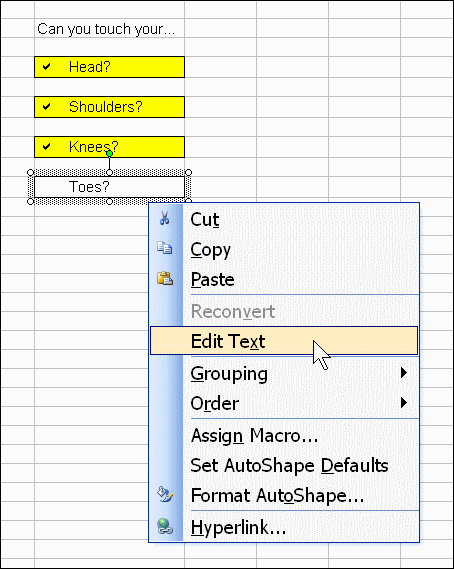
Task: Open the Order menu item
Action: (x=284, y=403)
